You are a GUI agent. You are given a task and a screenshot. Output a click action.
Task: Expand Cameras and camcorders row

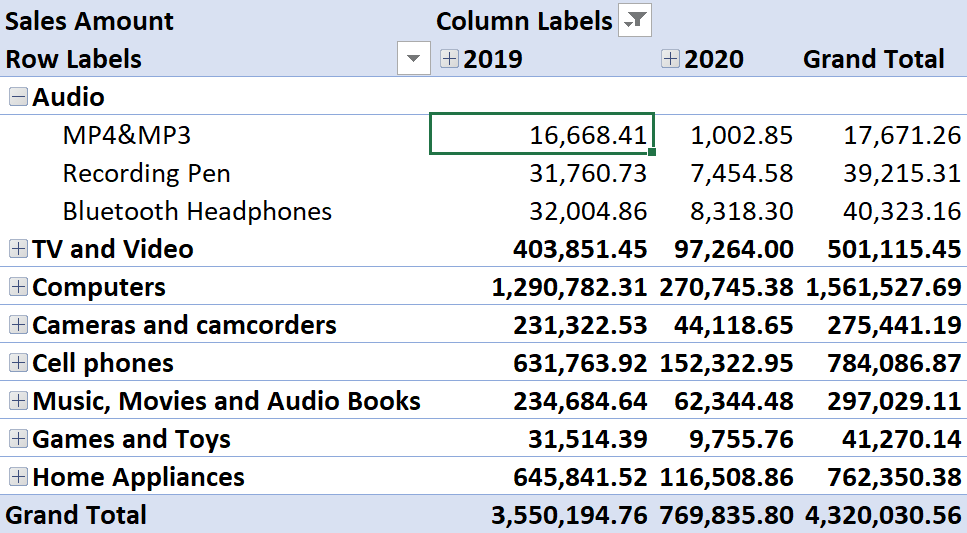[x=19, y=324]
